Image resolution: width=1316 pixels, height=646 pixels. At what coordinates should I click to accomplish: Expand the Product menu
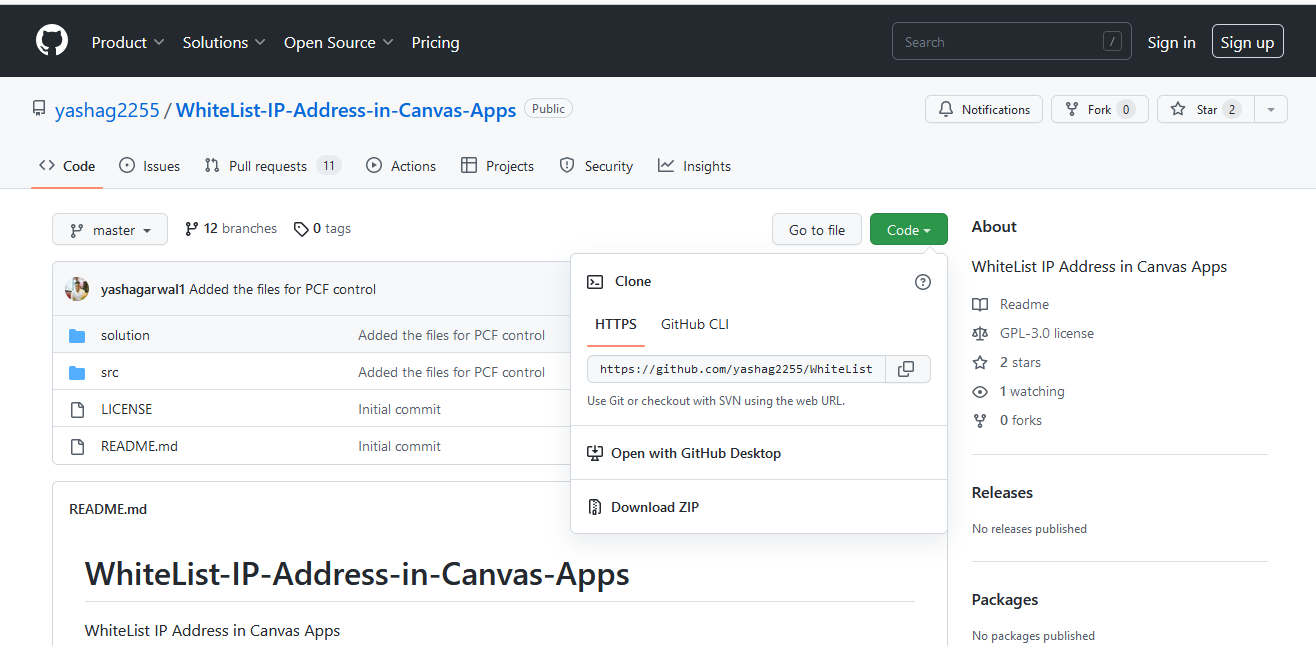pos(128,42)
